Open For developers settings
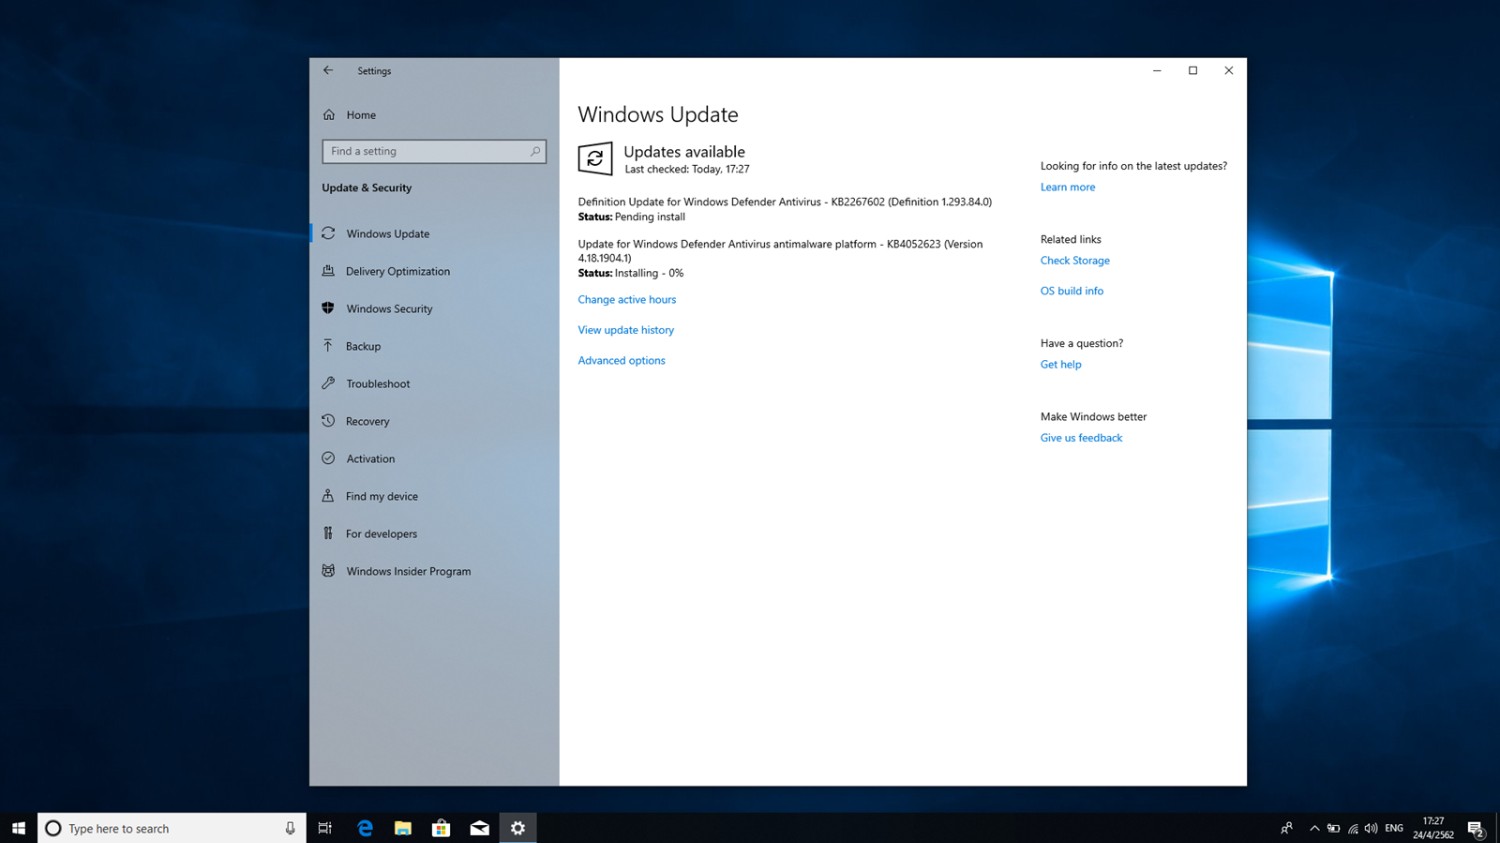 pyautogui.click(x=381, y=534)
